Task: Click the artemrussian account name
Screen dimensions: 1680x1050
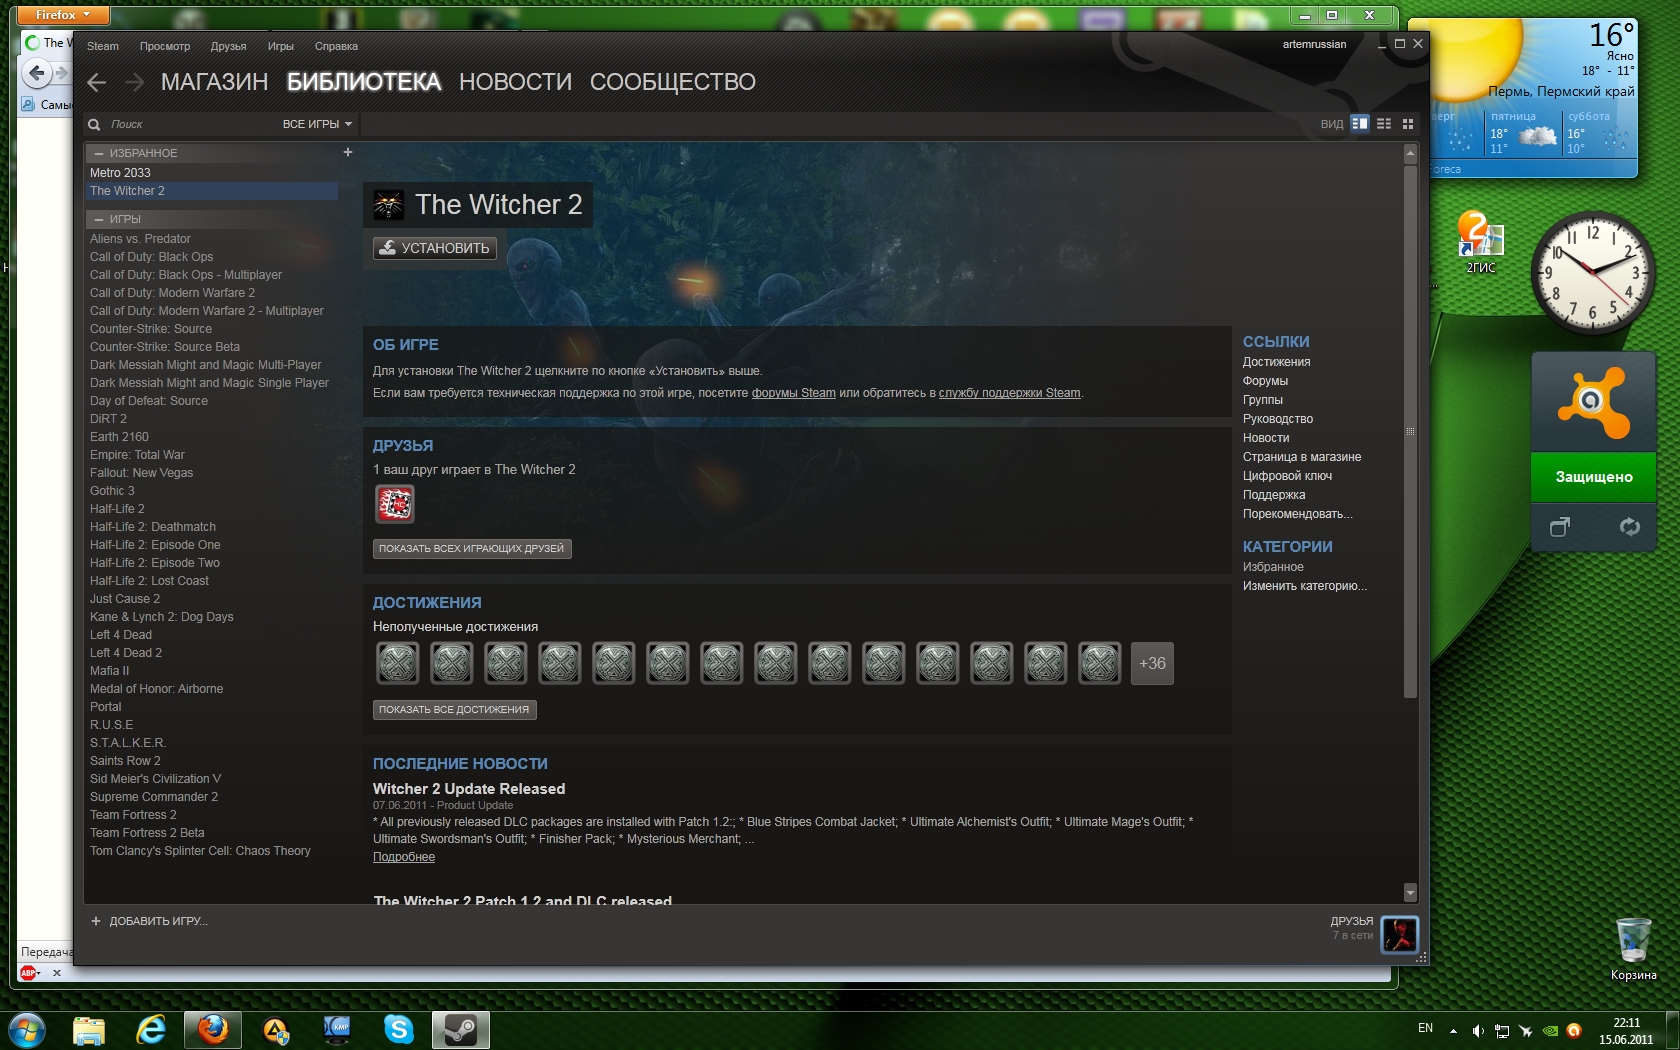Action: (x=1314, y=44)
